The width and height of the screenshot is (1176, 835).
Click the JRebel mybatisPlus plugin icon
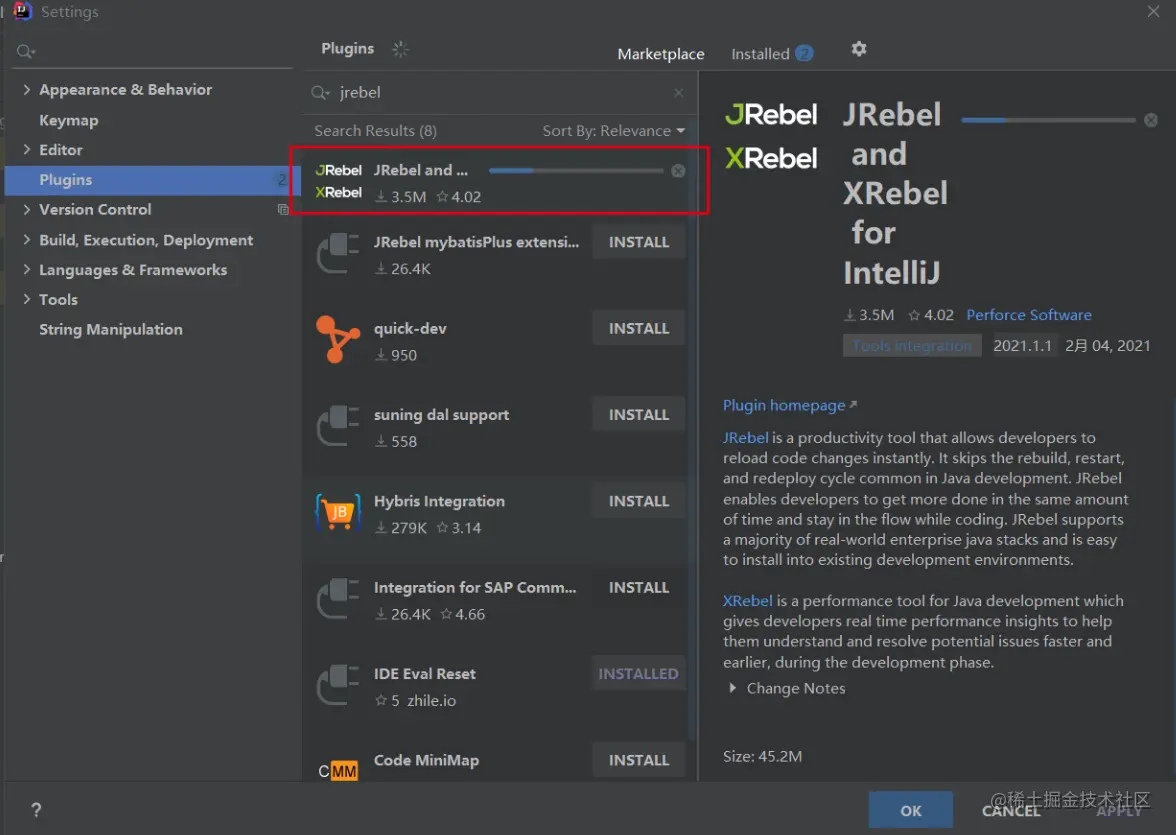338,254
